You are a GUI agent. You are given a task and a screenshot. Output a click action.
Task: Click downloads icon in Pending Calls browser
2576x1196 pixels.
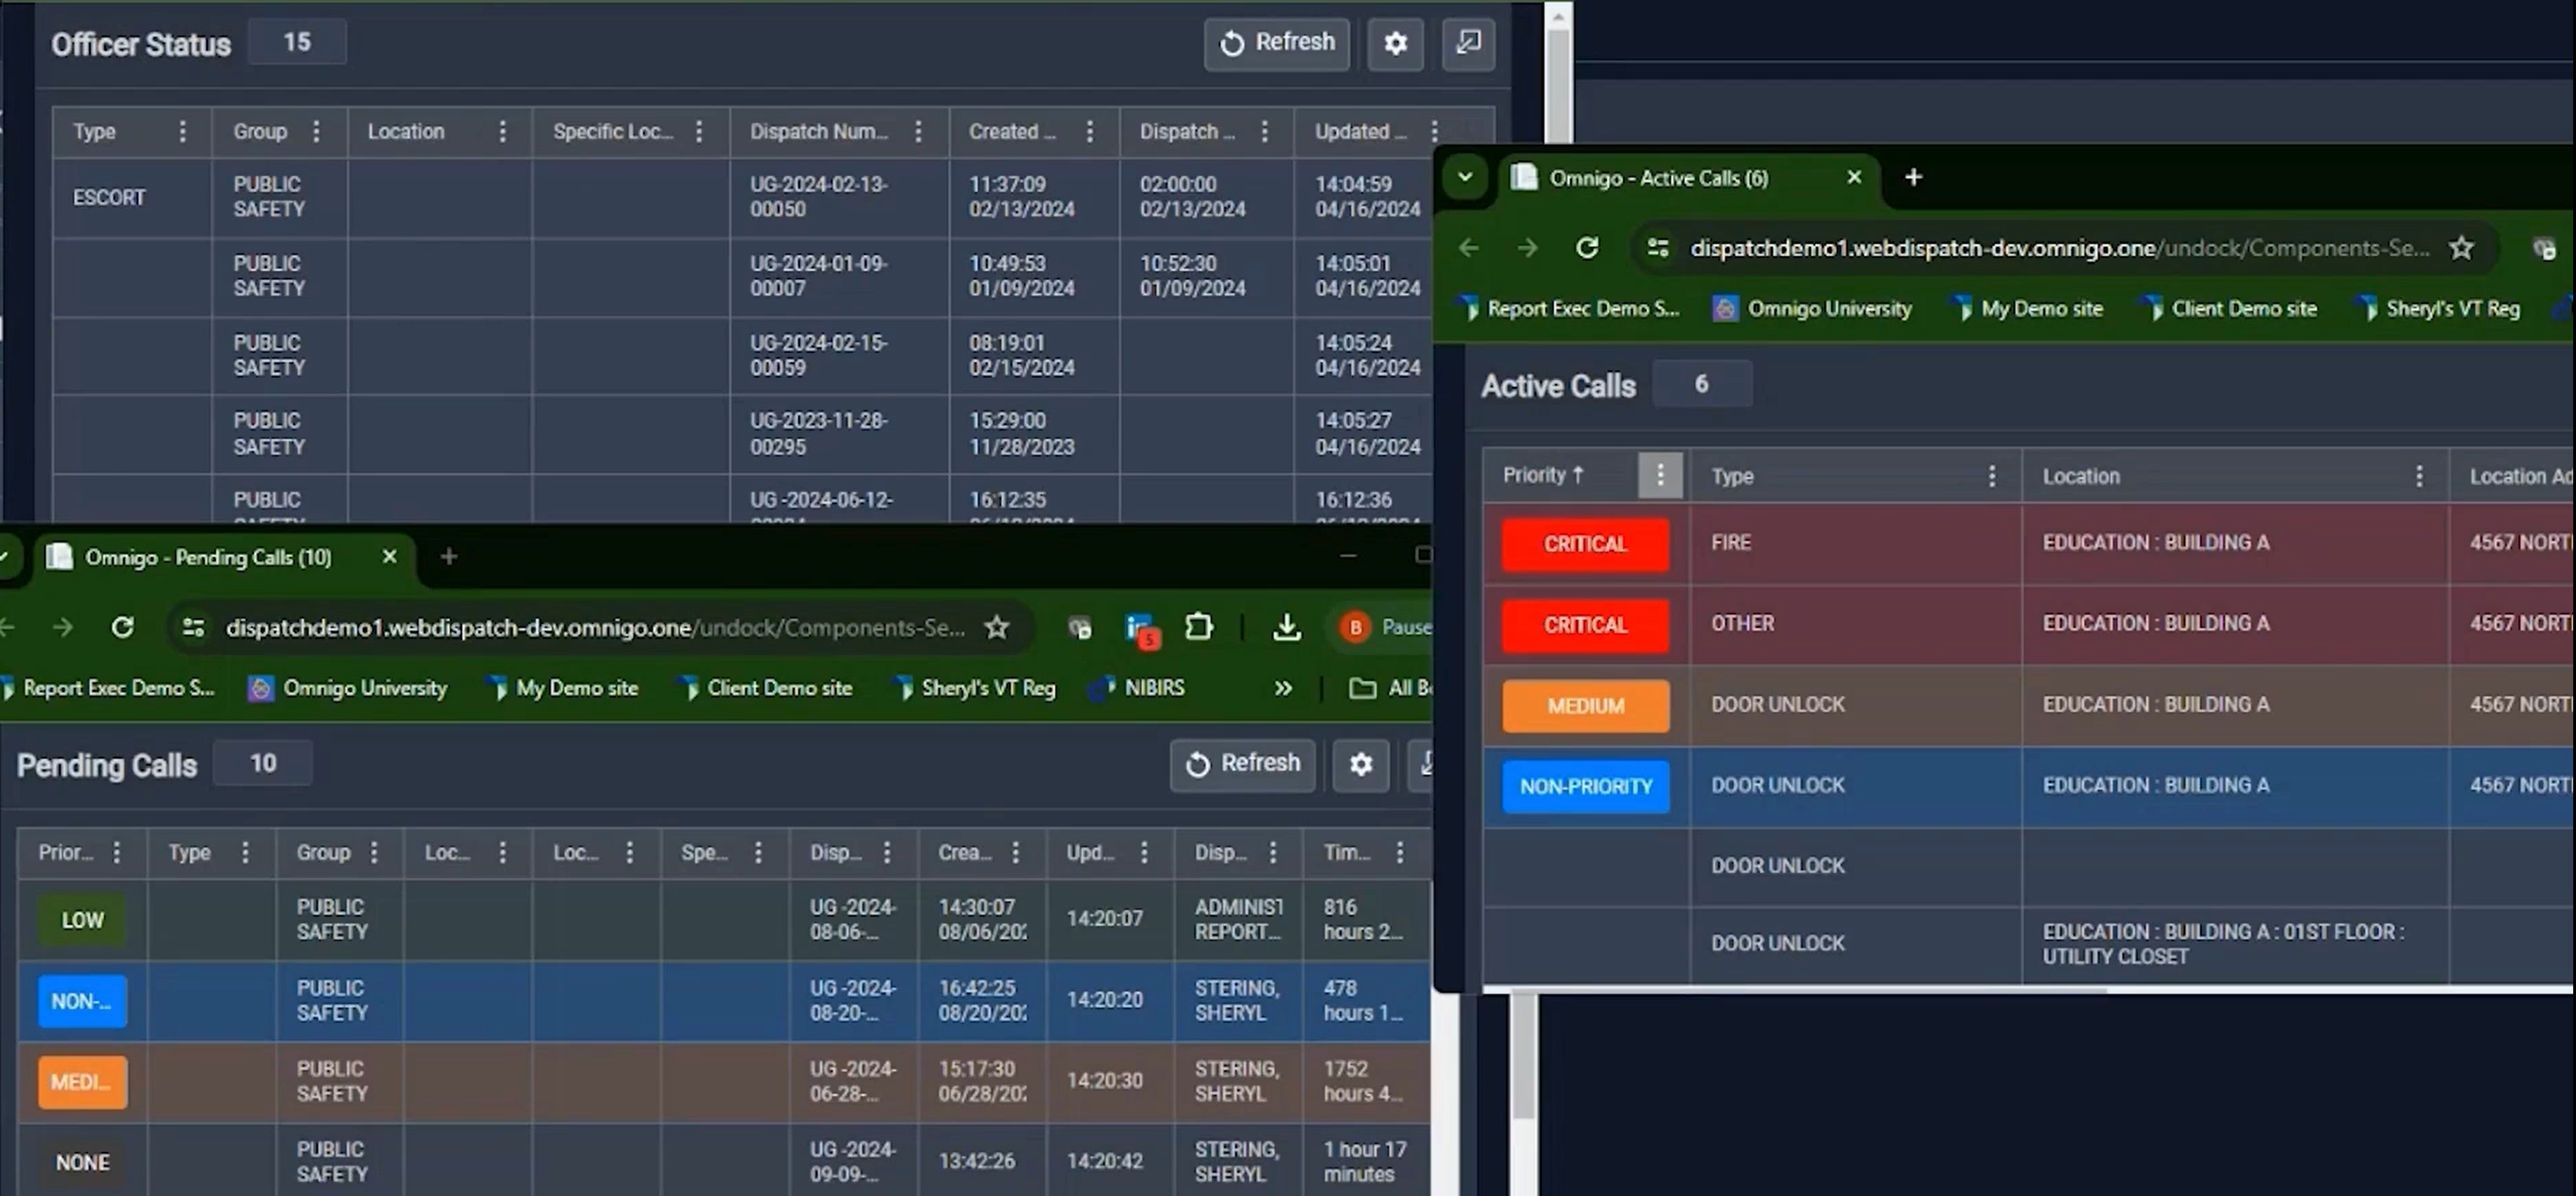tap(1287, 628)
